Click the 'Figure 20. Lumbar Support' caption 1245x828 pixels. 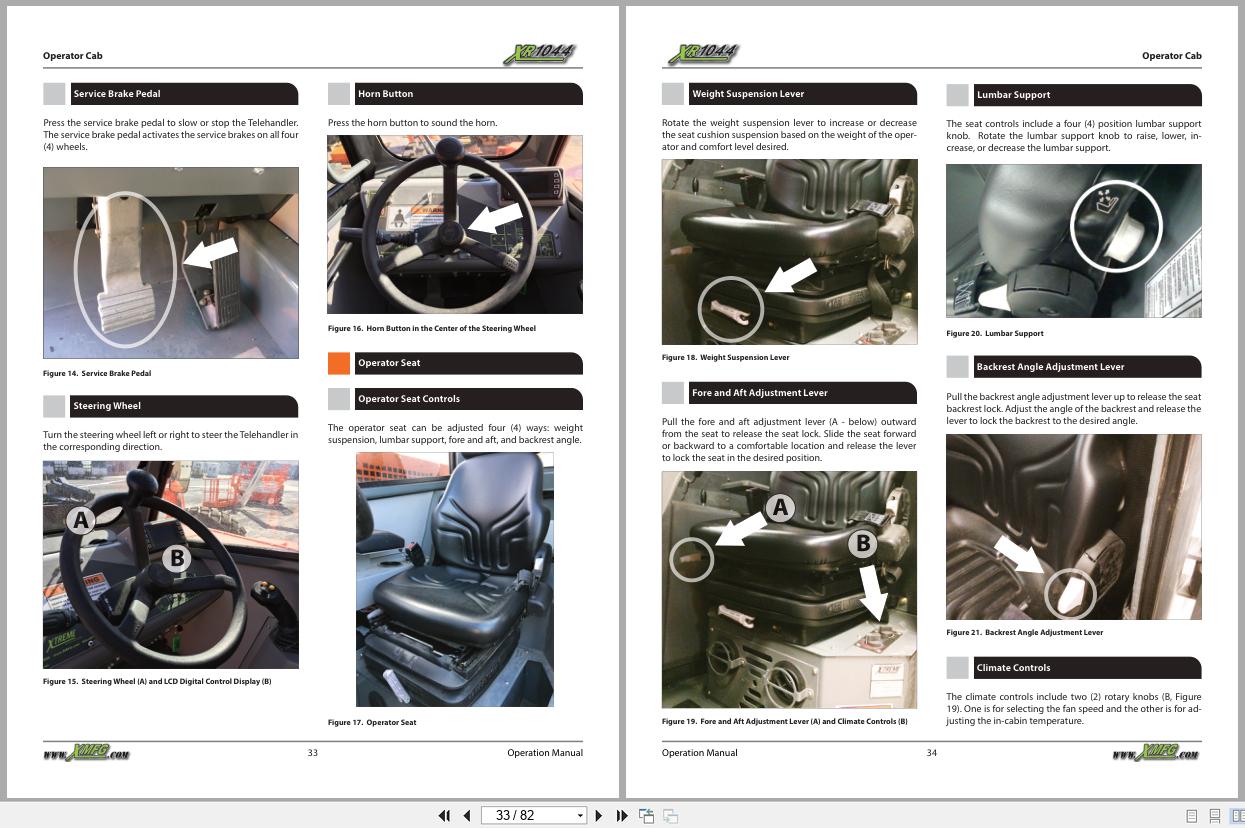pos(995,334)
